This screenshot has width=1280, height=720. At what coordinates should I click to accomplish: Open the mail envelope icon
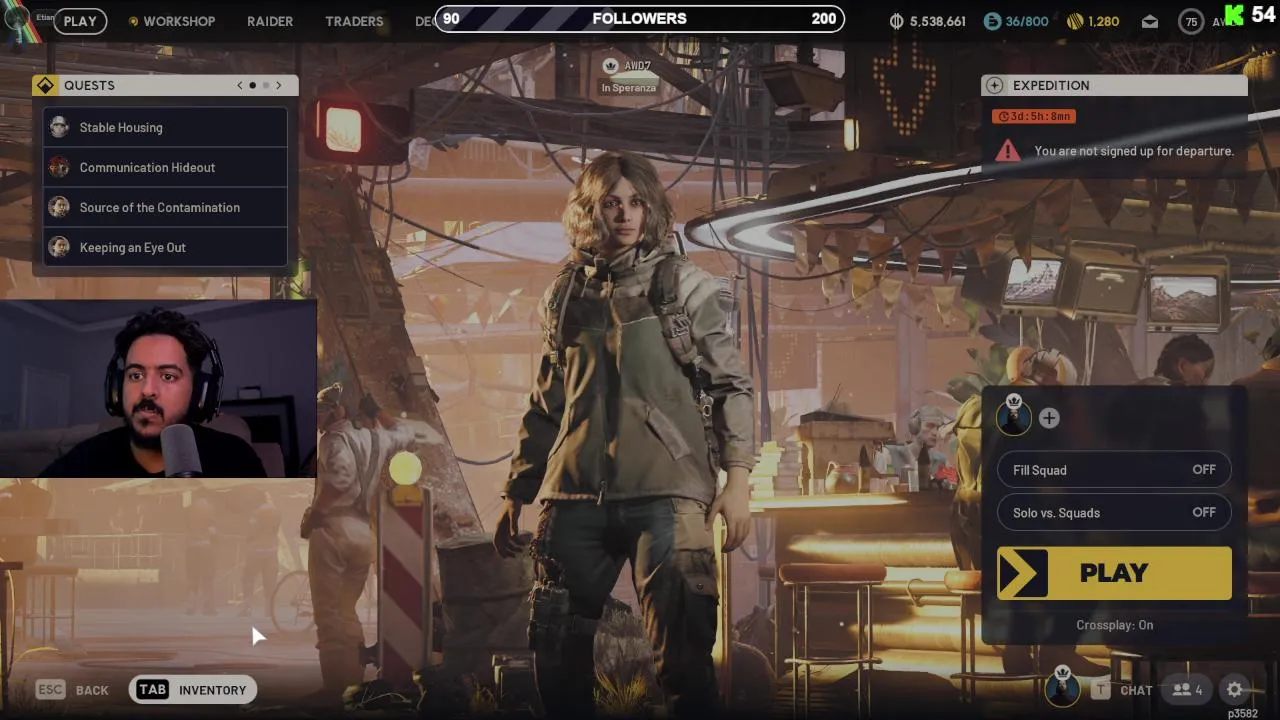[1149, 21]
